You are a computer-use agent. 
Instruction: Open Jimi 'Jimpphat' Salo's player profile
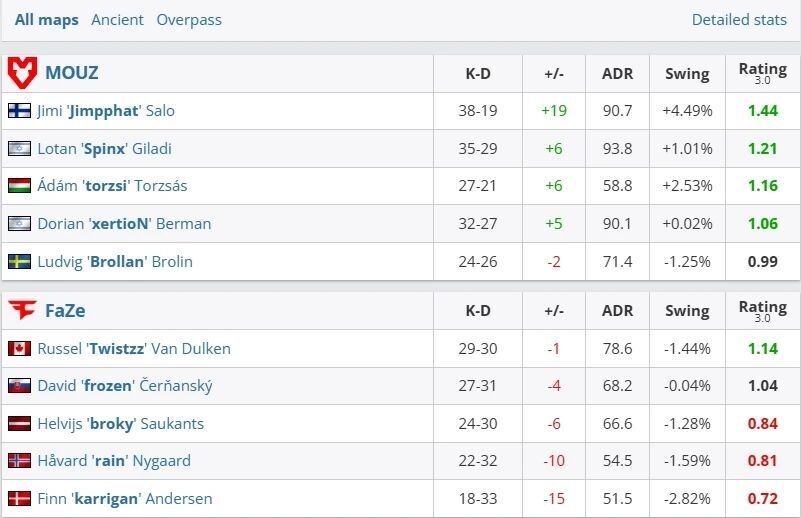tap(106, 111)
